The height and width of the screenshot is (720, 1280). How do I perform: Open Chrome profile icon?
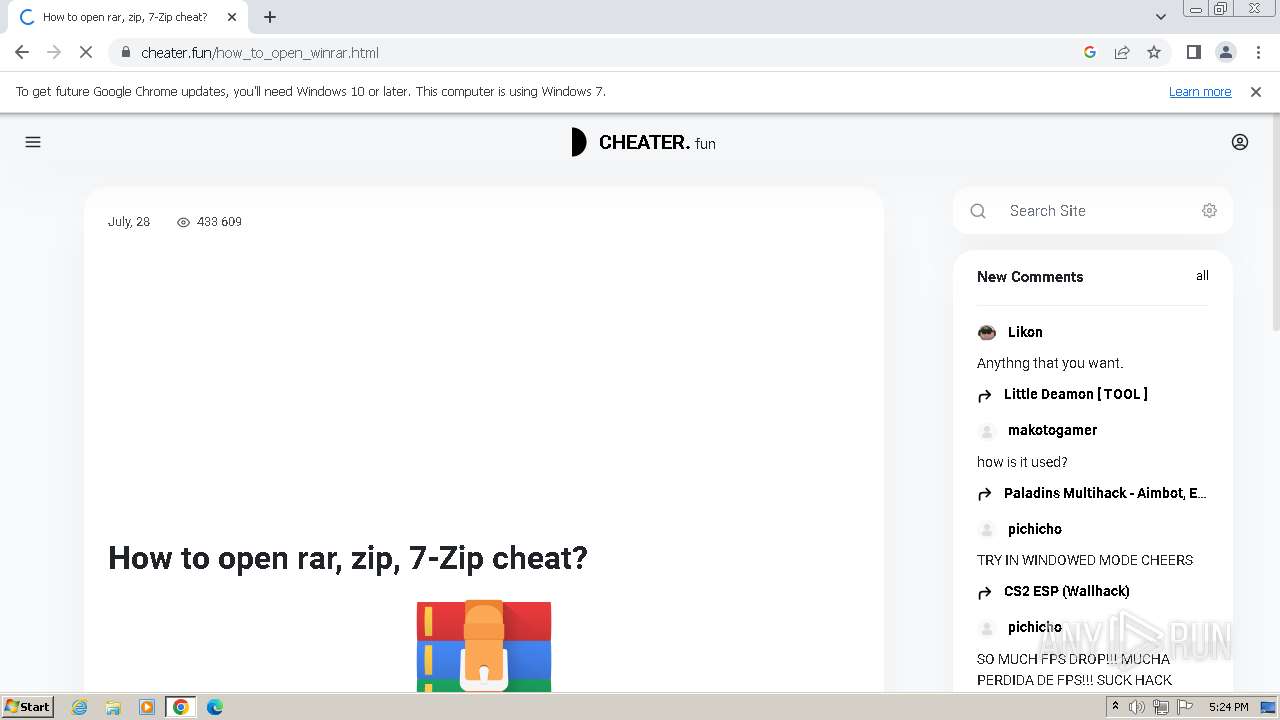[x=1225, y=52]
